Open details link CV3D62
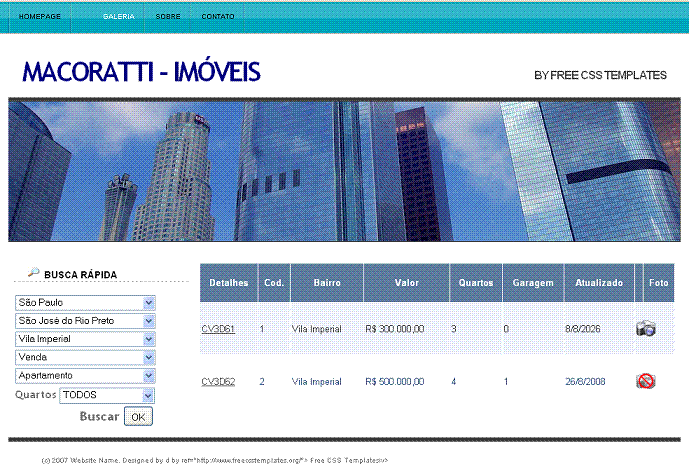This screenshot has width=689, height=469. [218, 382]
